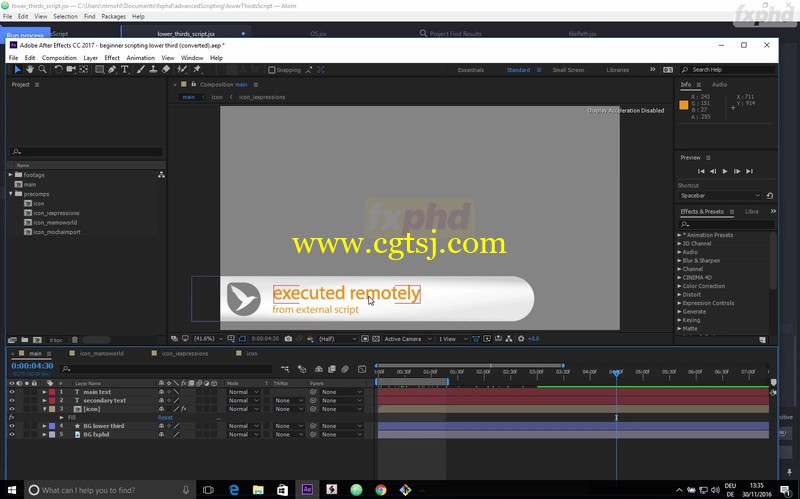Select the Clone Stamp tool
Viewport: 800px width, 499px height.
tap(153, 69)
